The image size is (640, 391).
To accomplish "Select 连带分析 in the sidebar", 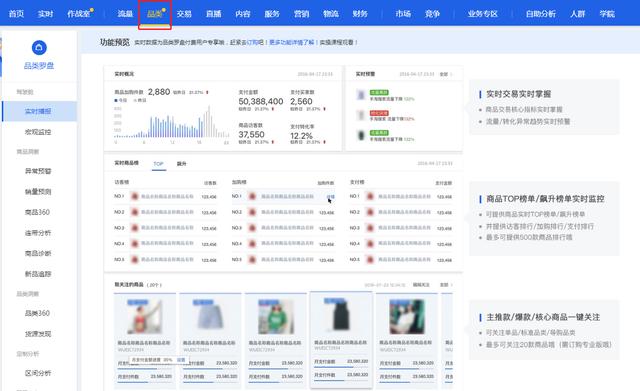I will (x=38, y=233).
